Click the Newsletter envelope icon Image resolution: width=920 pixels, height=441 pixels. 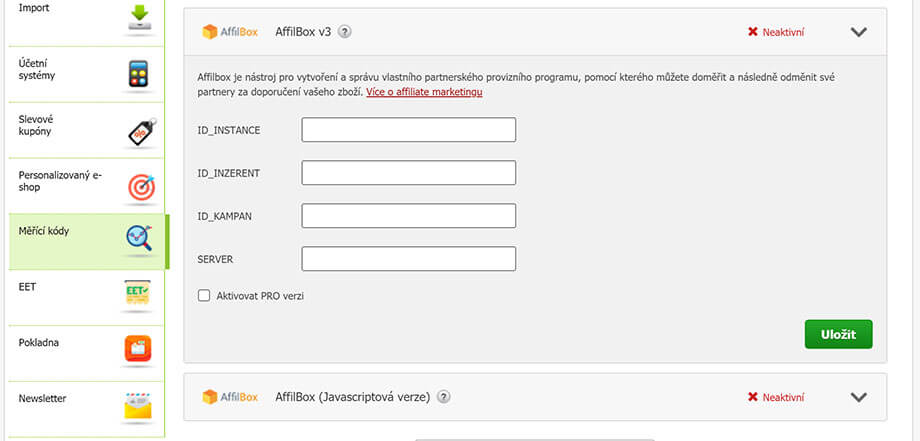138,405
